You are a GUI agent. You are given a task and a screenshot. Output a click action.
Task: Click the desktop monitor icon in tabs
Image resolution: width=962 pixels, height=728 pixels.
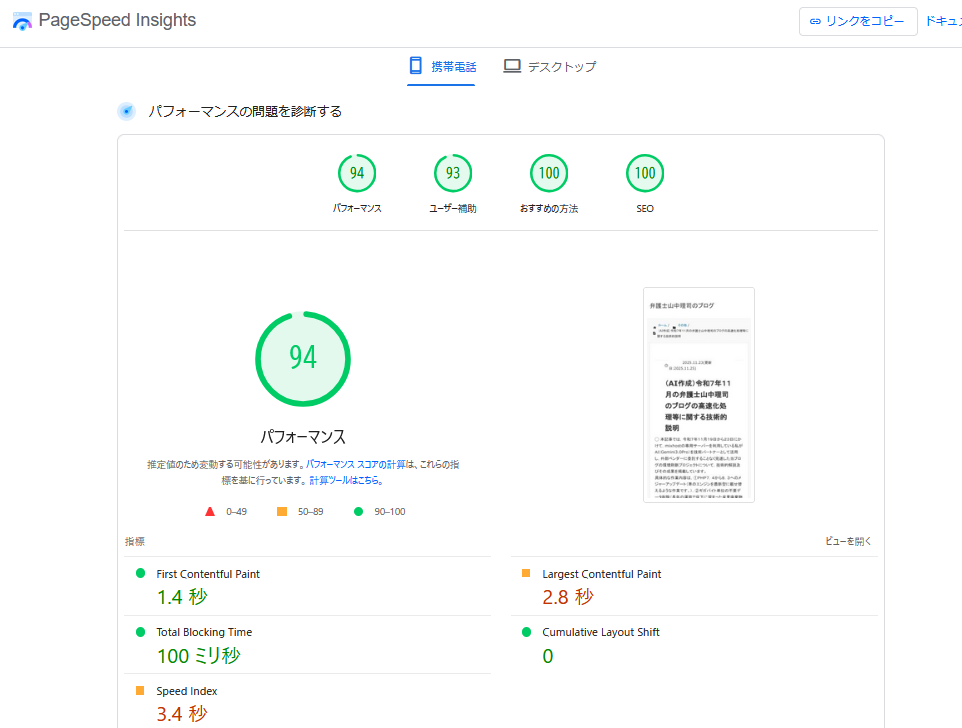click(512, 66)
